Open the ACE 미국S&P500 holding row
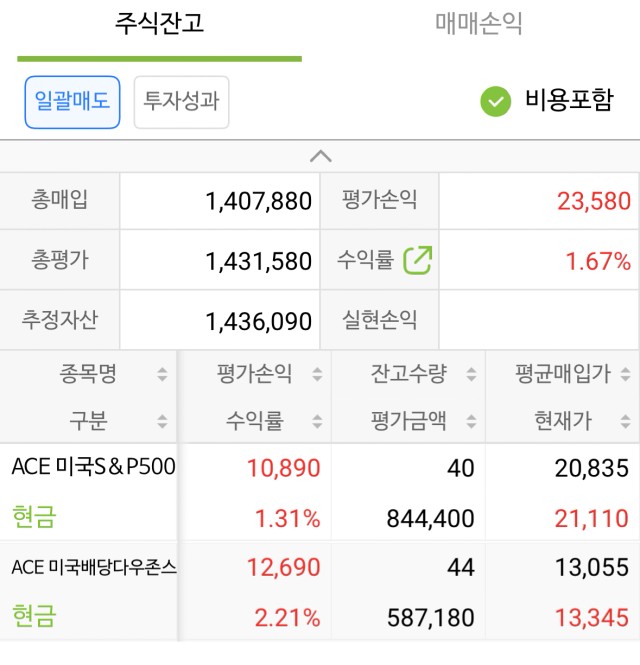The height and width of the screenshot is (665, 640). click(320, 492)
